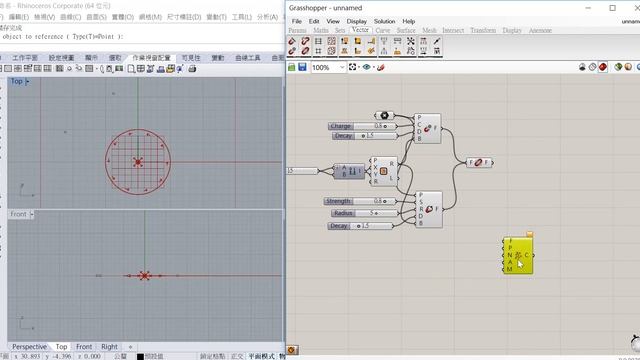Viewport: 640px width, 360px height.
Task: Select the yellow Field Line component
Action: [x=518, y=256]
